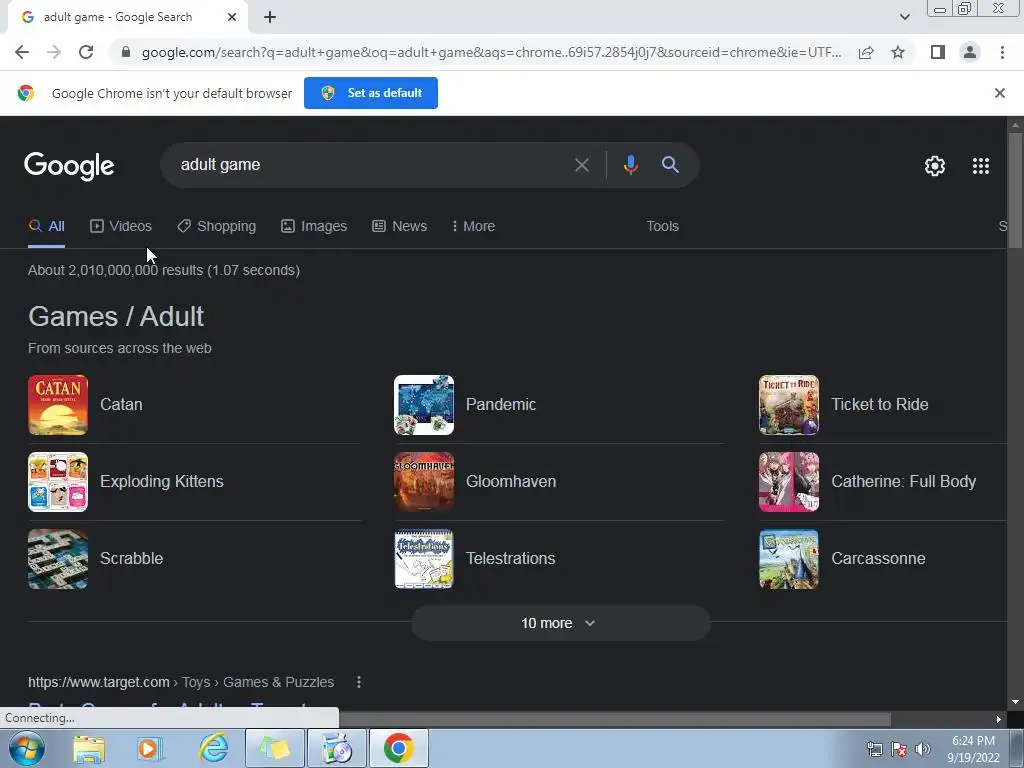
Task: Click Google logo to go home
Action: (69, 166)
